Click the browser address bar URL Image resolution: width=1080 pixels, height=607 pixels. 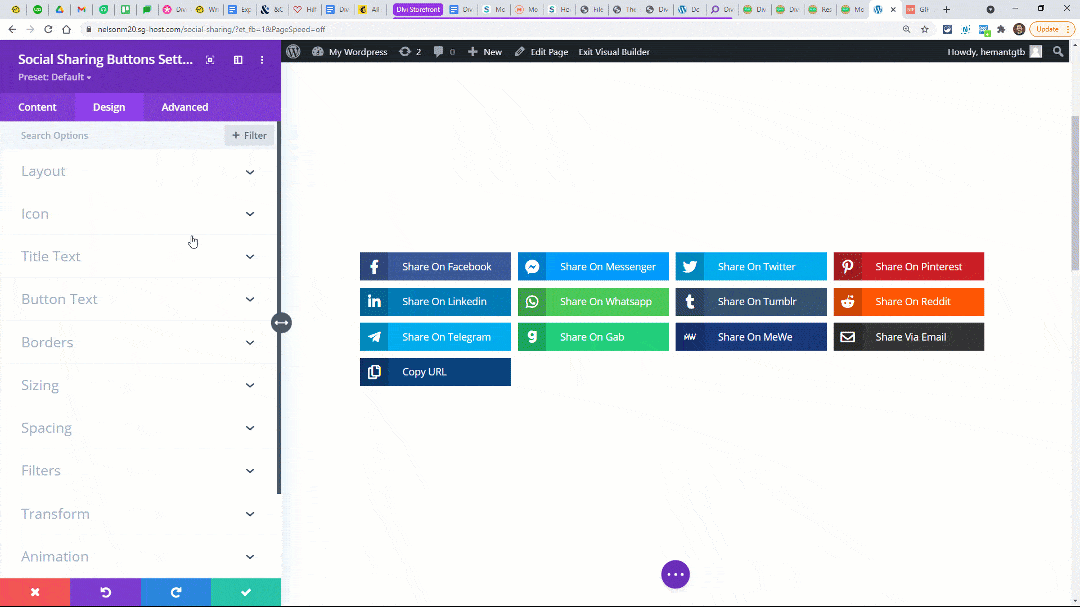211,30
